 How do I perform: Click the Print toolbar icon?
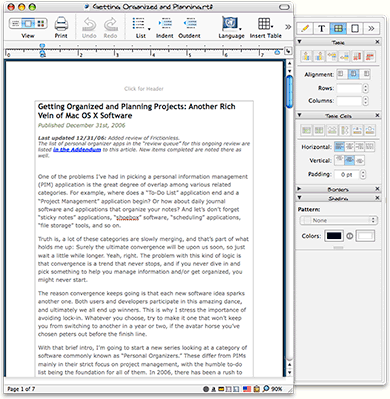tap(61, 24)
